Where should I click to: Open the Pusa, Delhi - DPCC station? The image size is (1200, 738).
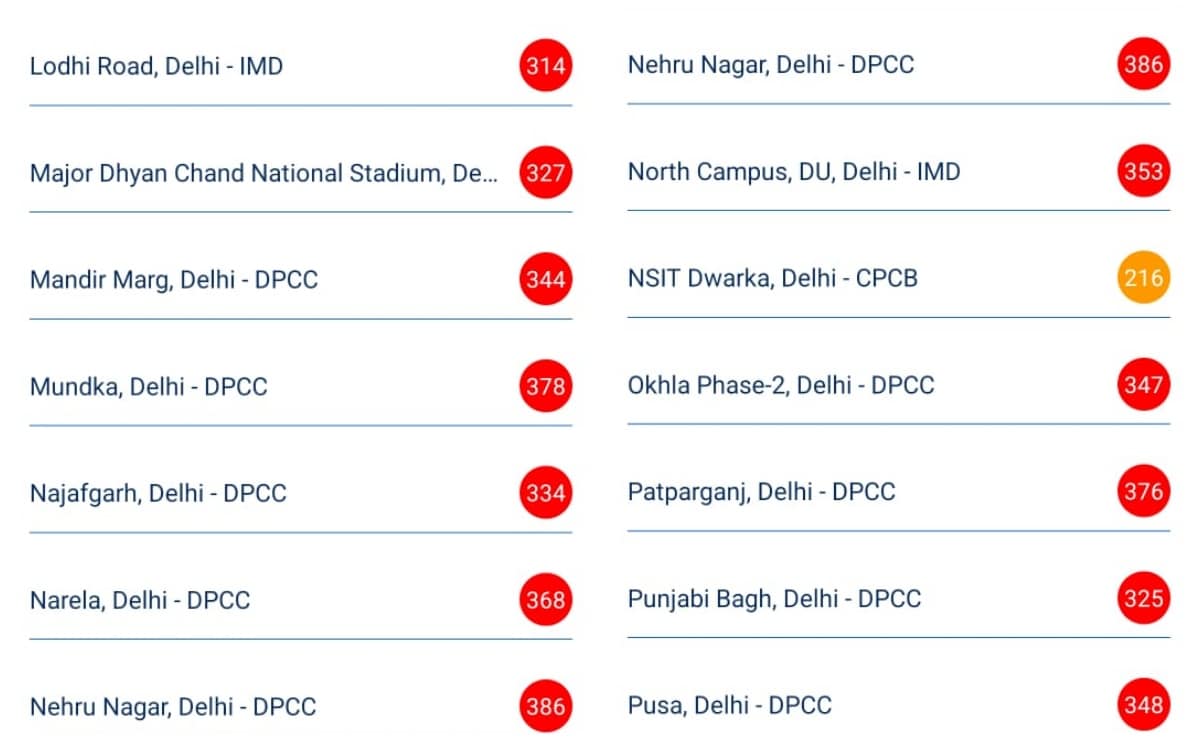tap(729, 705)
